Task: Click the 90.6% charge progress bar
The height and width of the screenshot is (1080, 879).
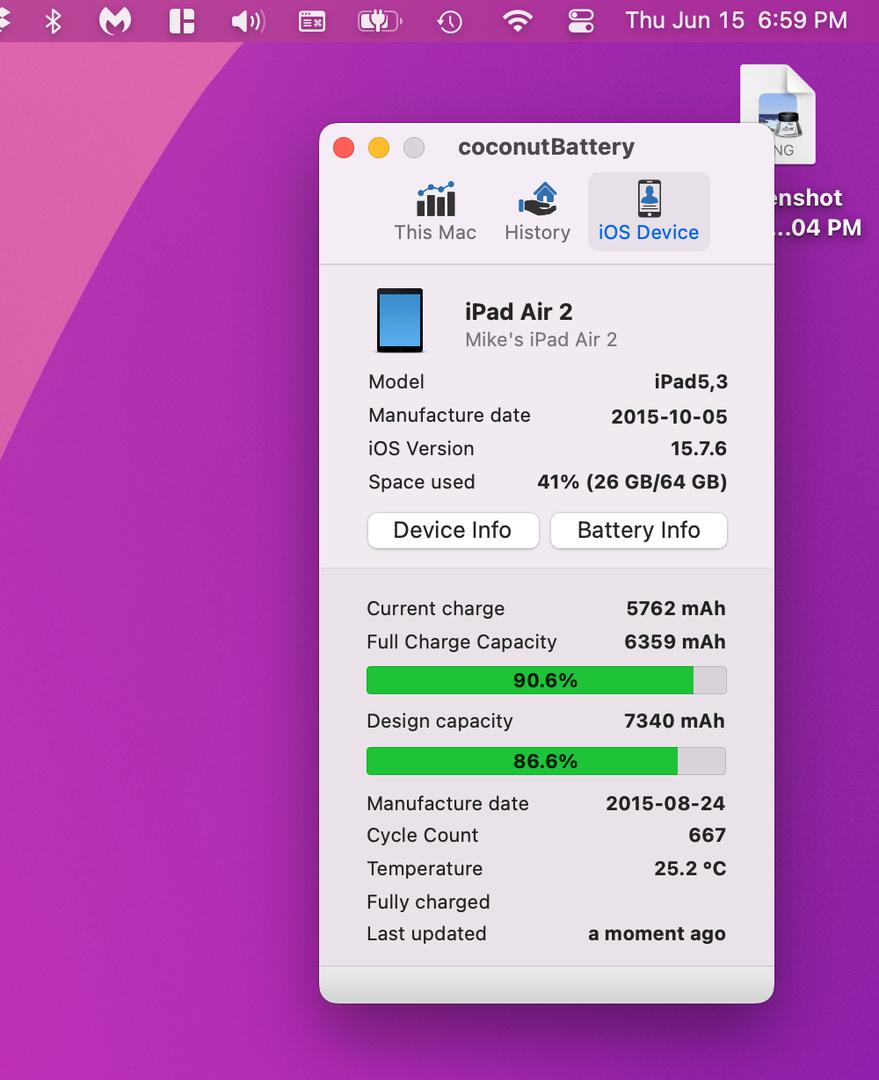Action: (546, 680)
